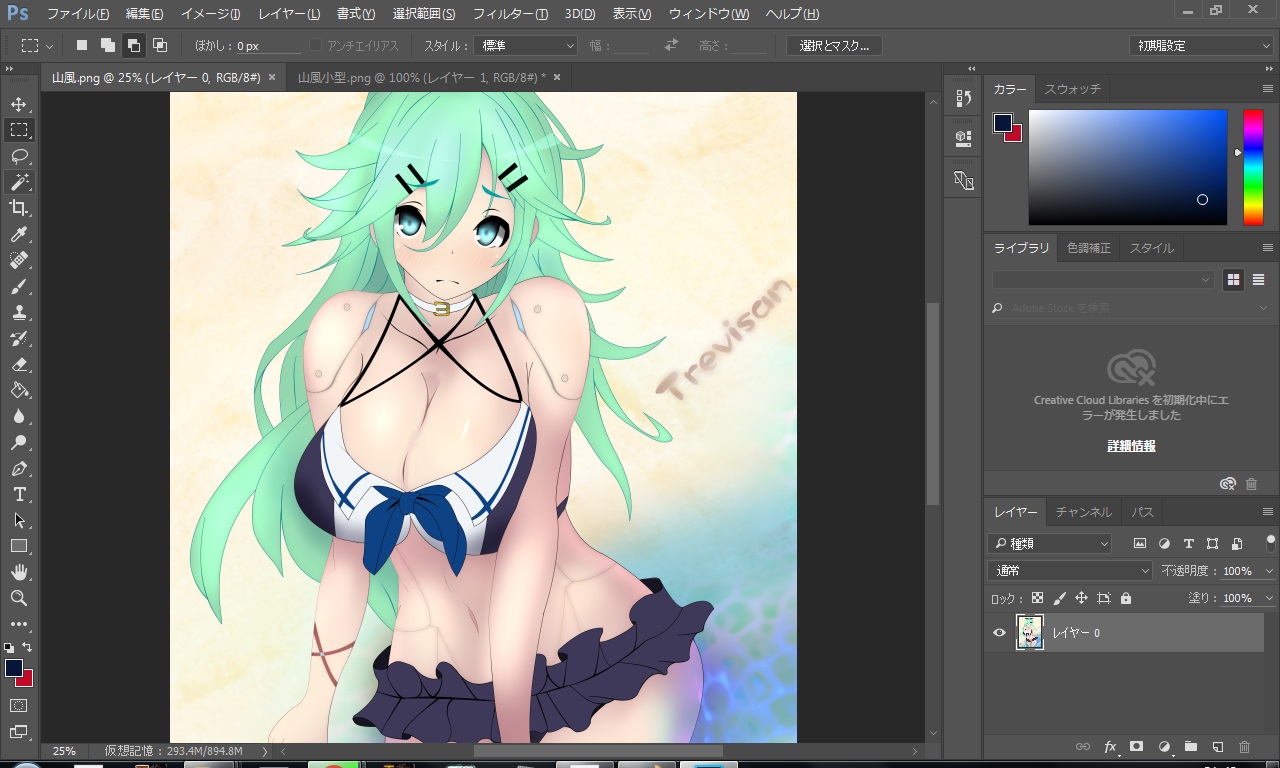1280x768 pixels.
Task: Open the フィルター menu
Action: coord(509,14)
